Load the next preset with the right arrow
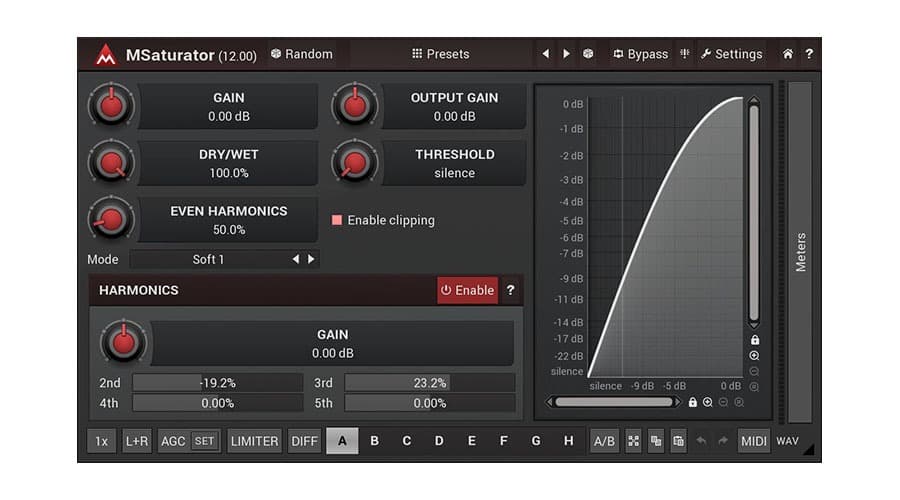This screenshot has width=900, height=500. [x=567, y=54]
